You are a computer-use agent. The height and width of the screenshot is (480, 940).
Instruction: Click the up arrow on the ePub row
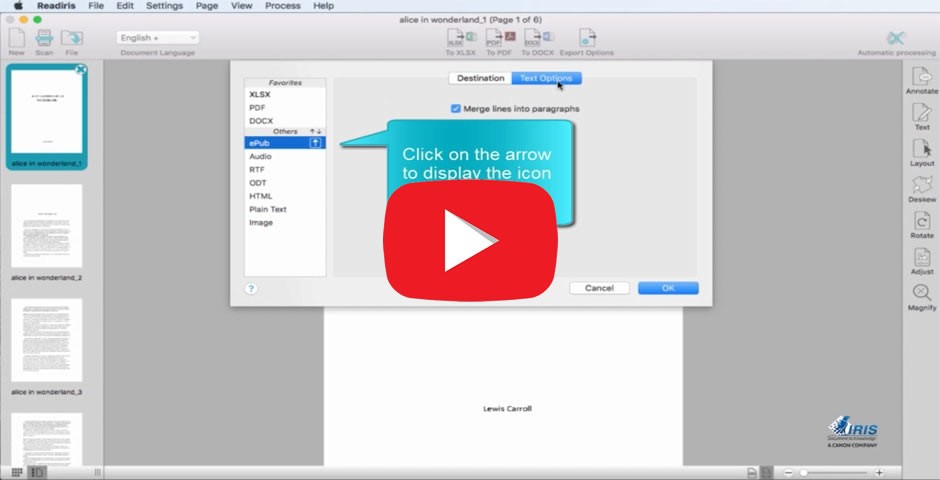tap(316, 143)
